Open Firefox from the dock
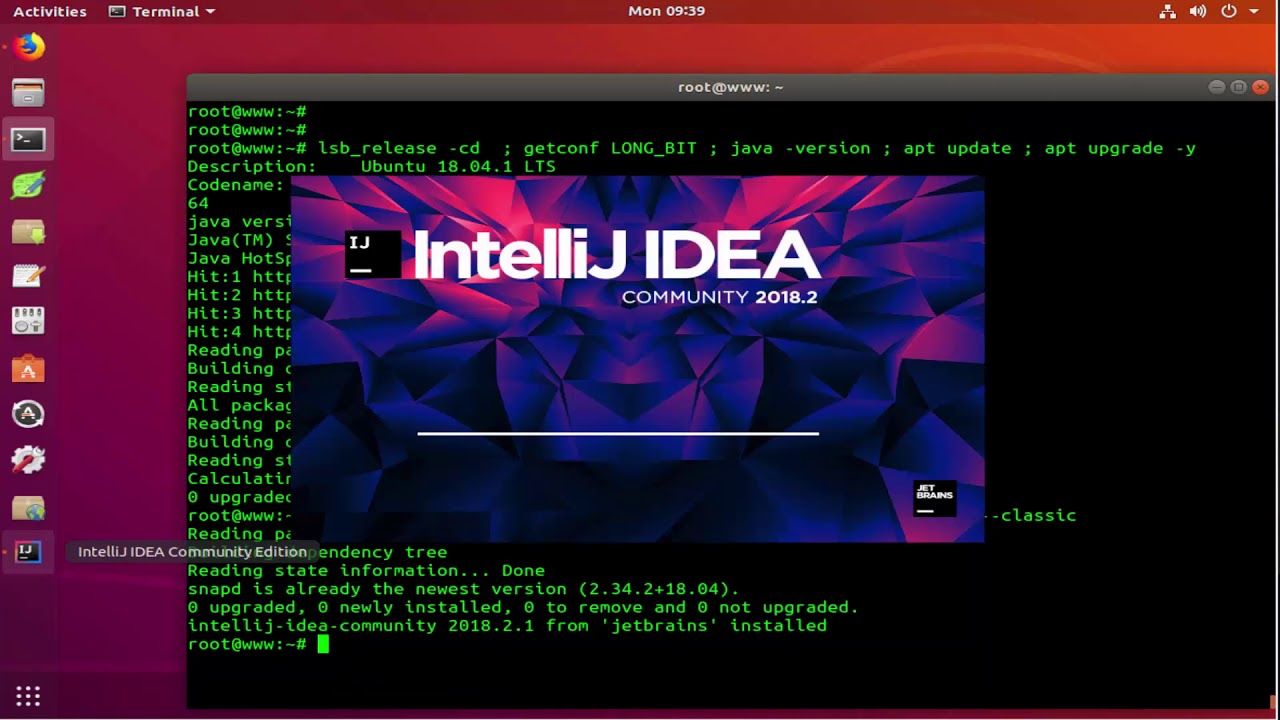Viewport: 1280px width, 720px height. click(28, 47)
